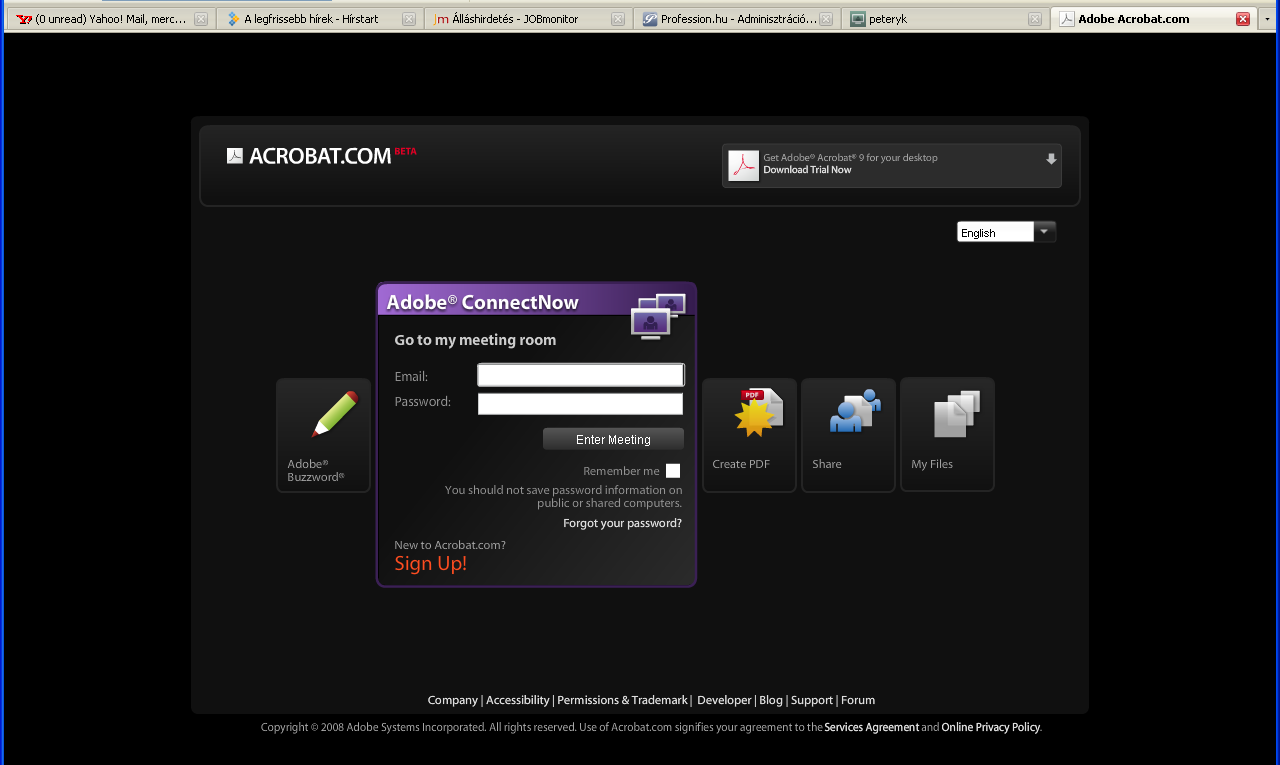Close the peteryk tab

[1035, 19]
